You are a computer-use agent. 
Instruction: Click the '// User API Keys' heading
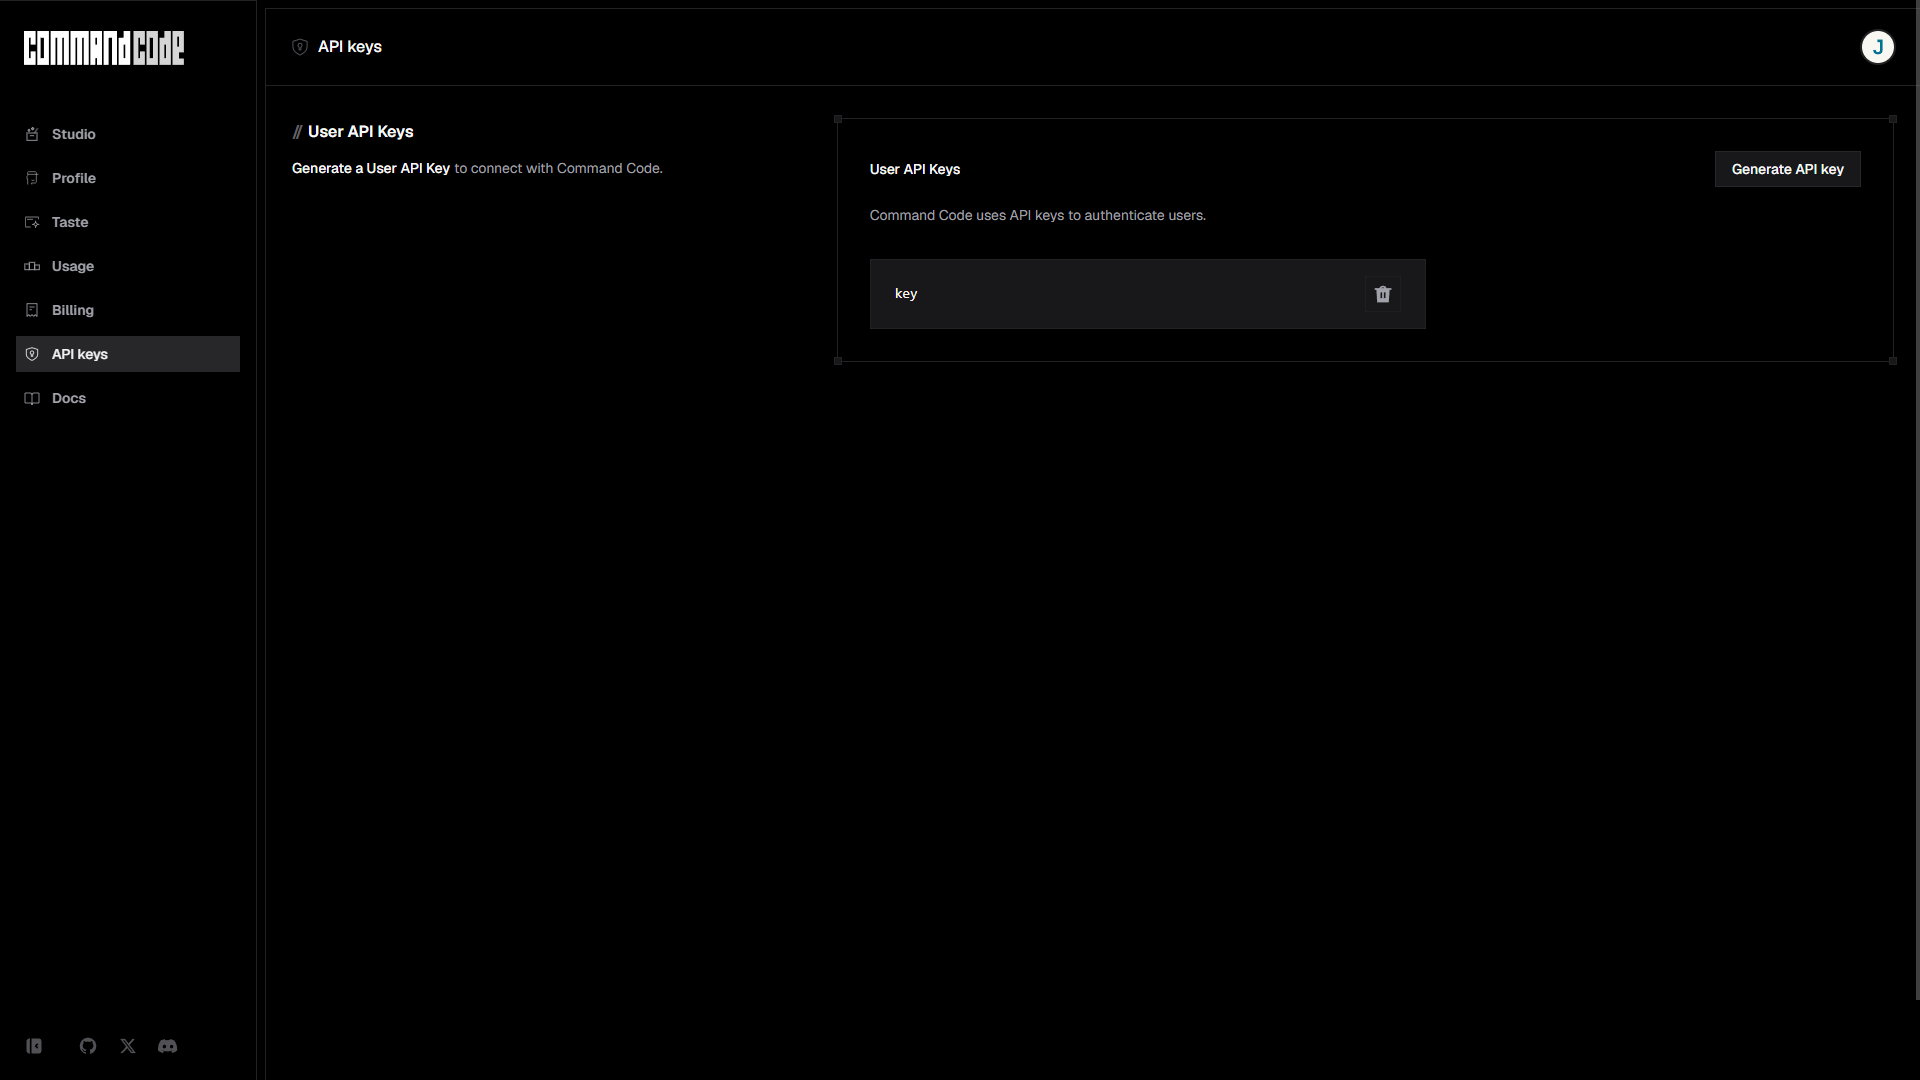[x=353, y=132]
